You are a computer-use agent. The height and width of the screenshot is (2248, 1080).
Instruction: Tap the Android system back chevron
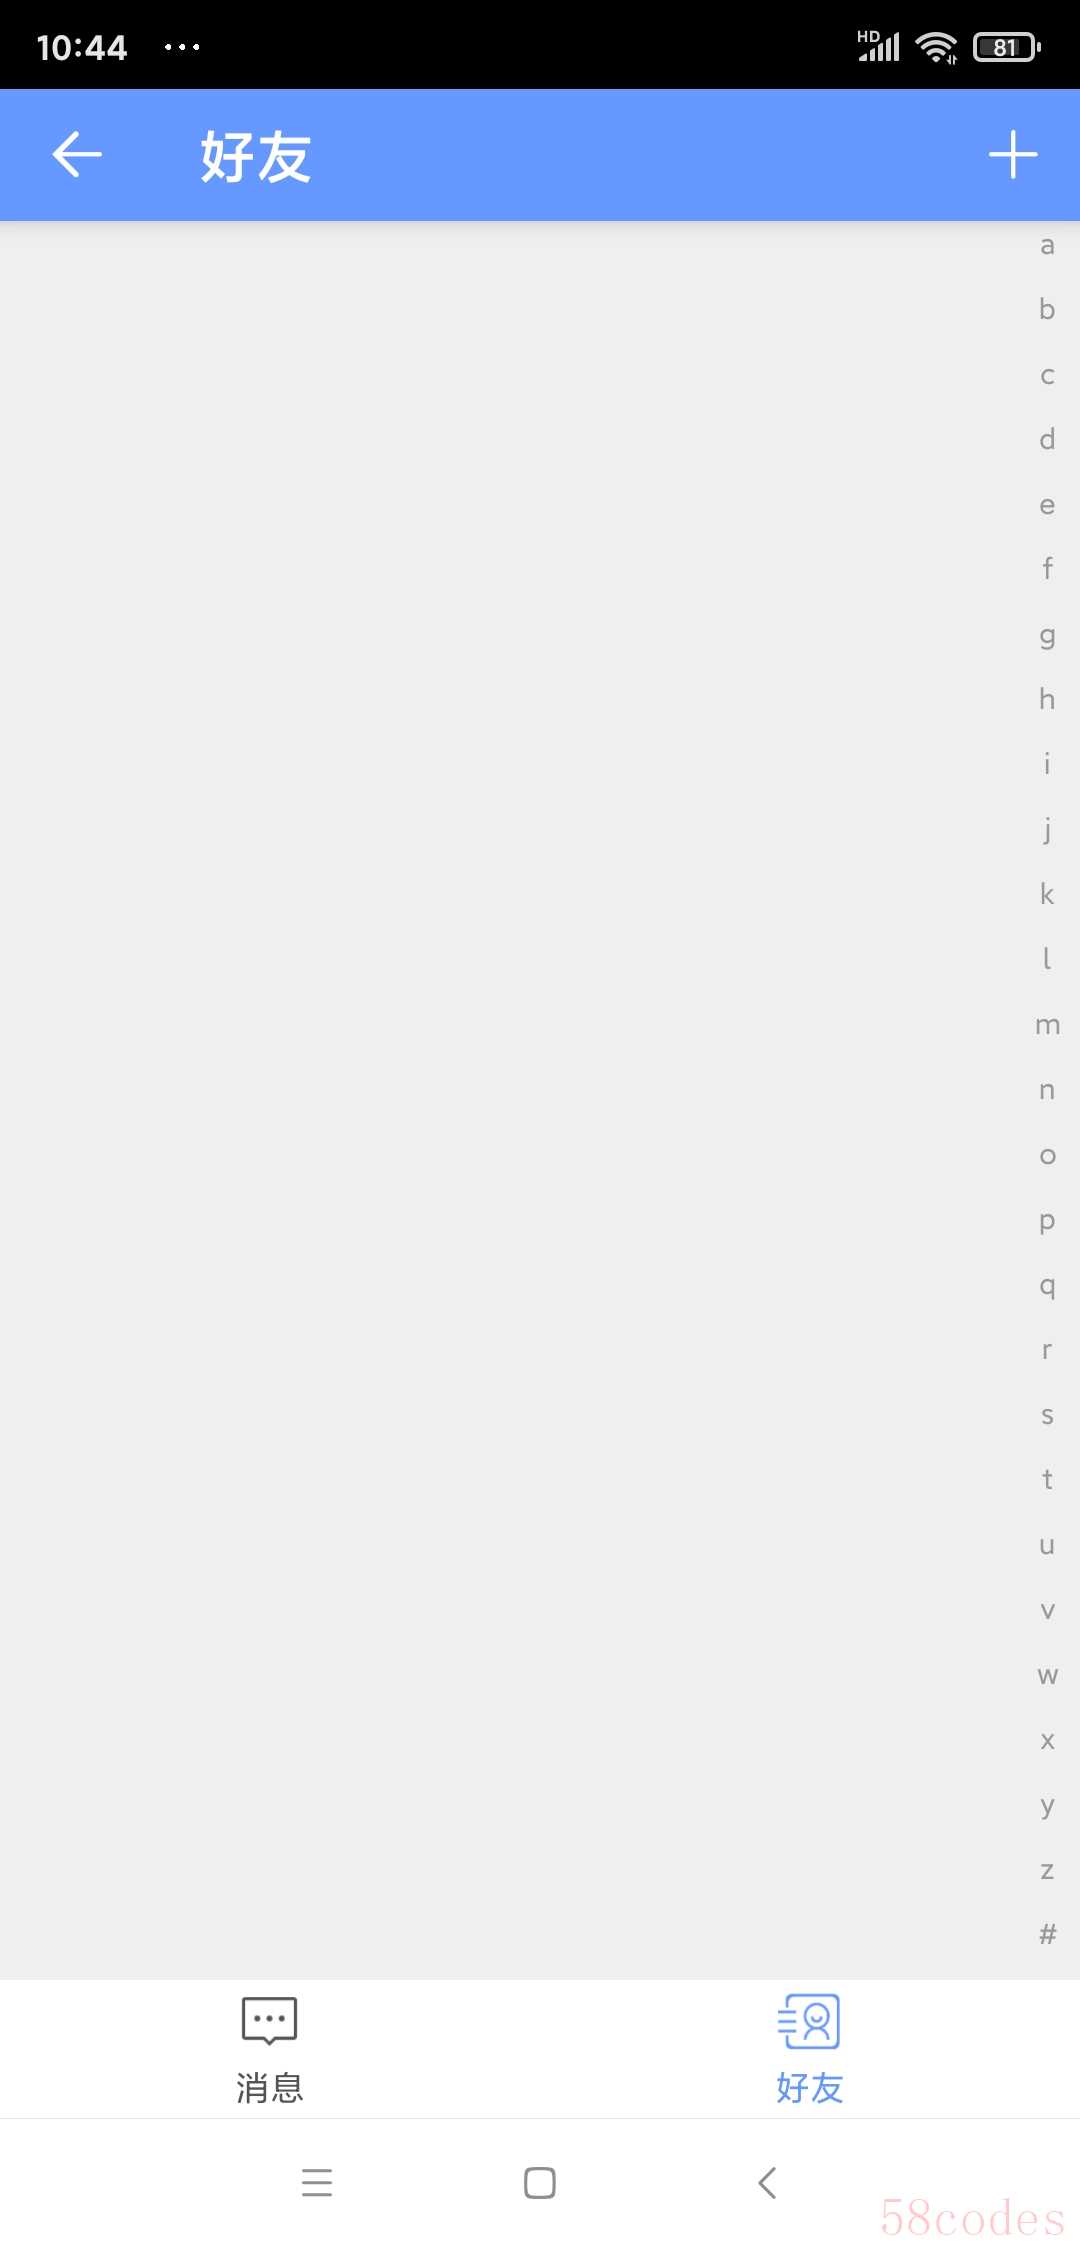[x=767, y=2182]
